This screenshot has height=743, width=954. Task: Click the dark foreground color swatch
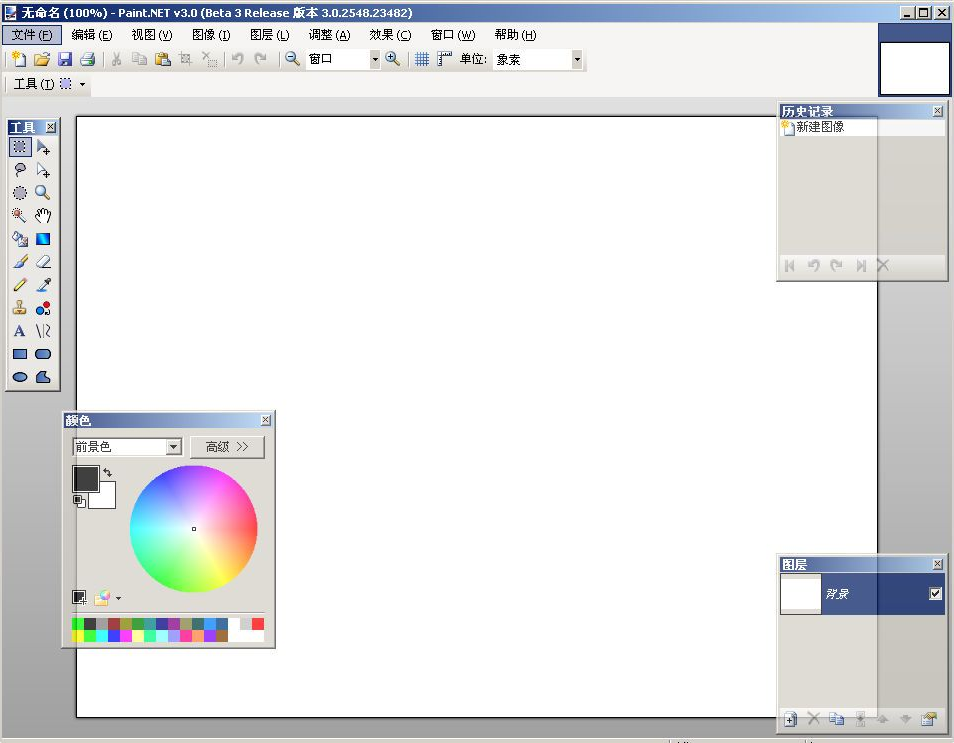click(x=86, y=479)
